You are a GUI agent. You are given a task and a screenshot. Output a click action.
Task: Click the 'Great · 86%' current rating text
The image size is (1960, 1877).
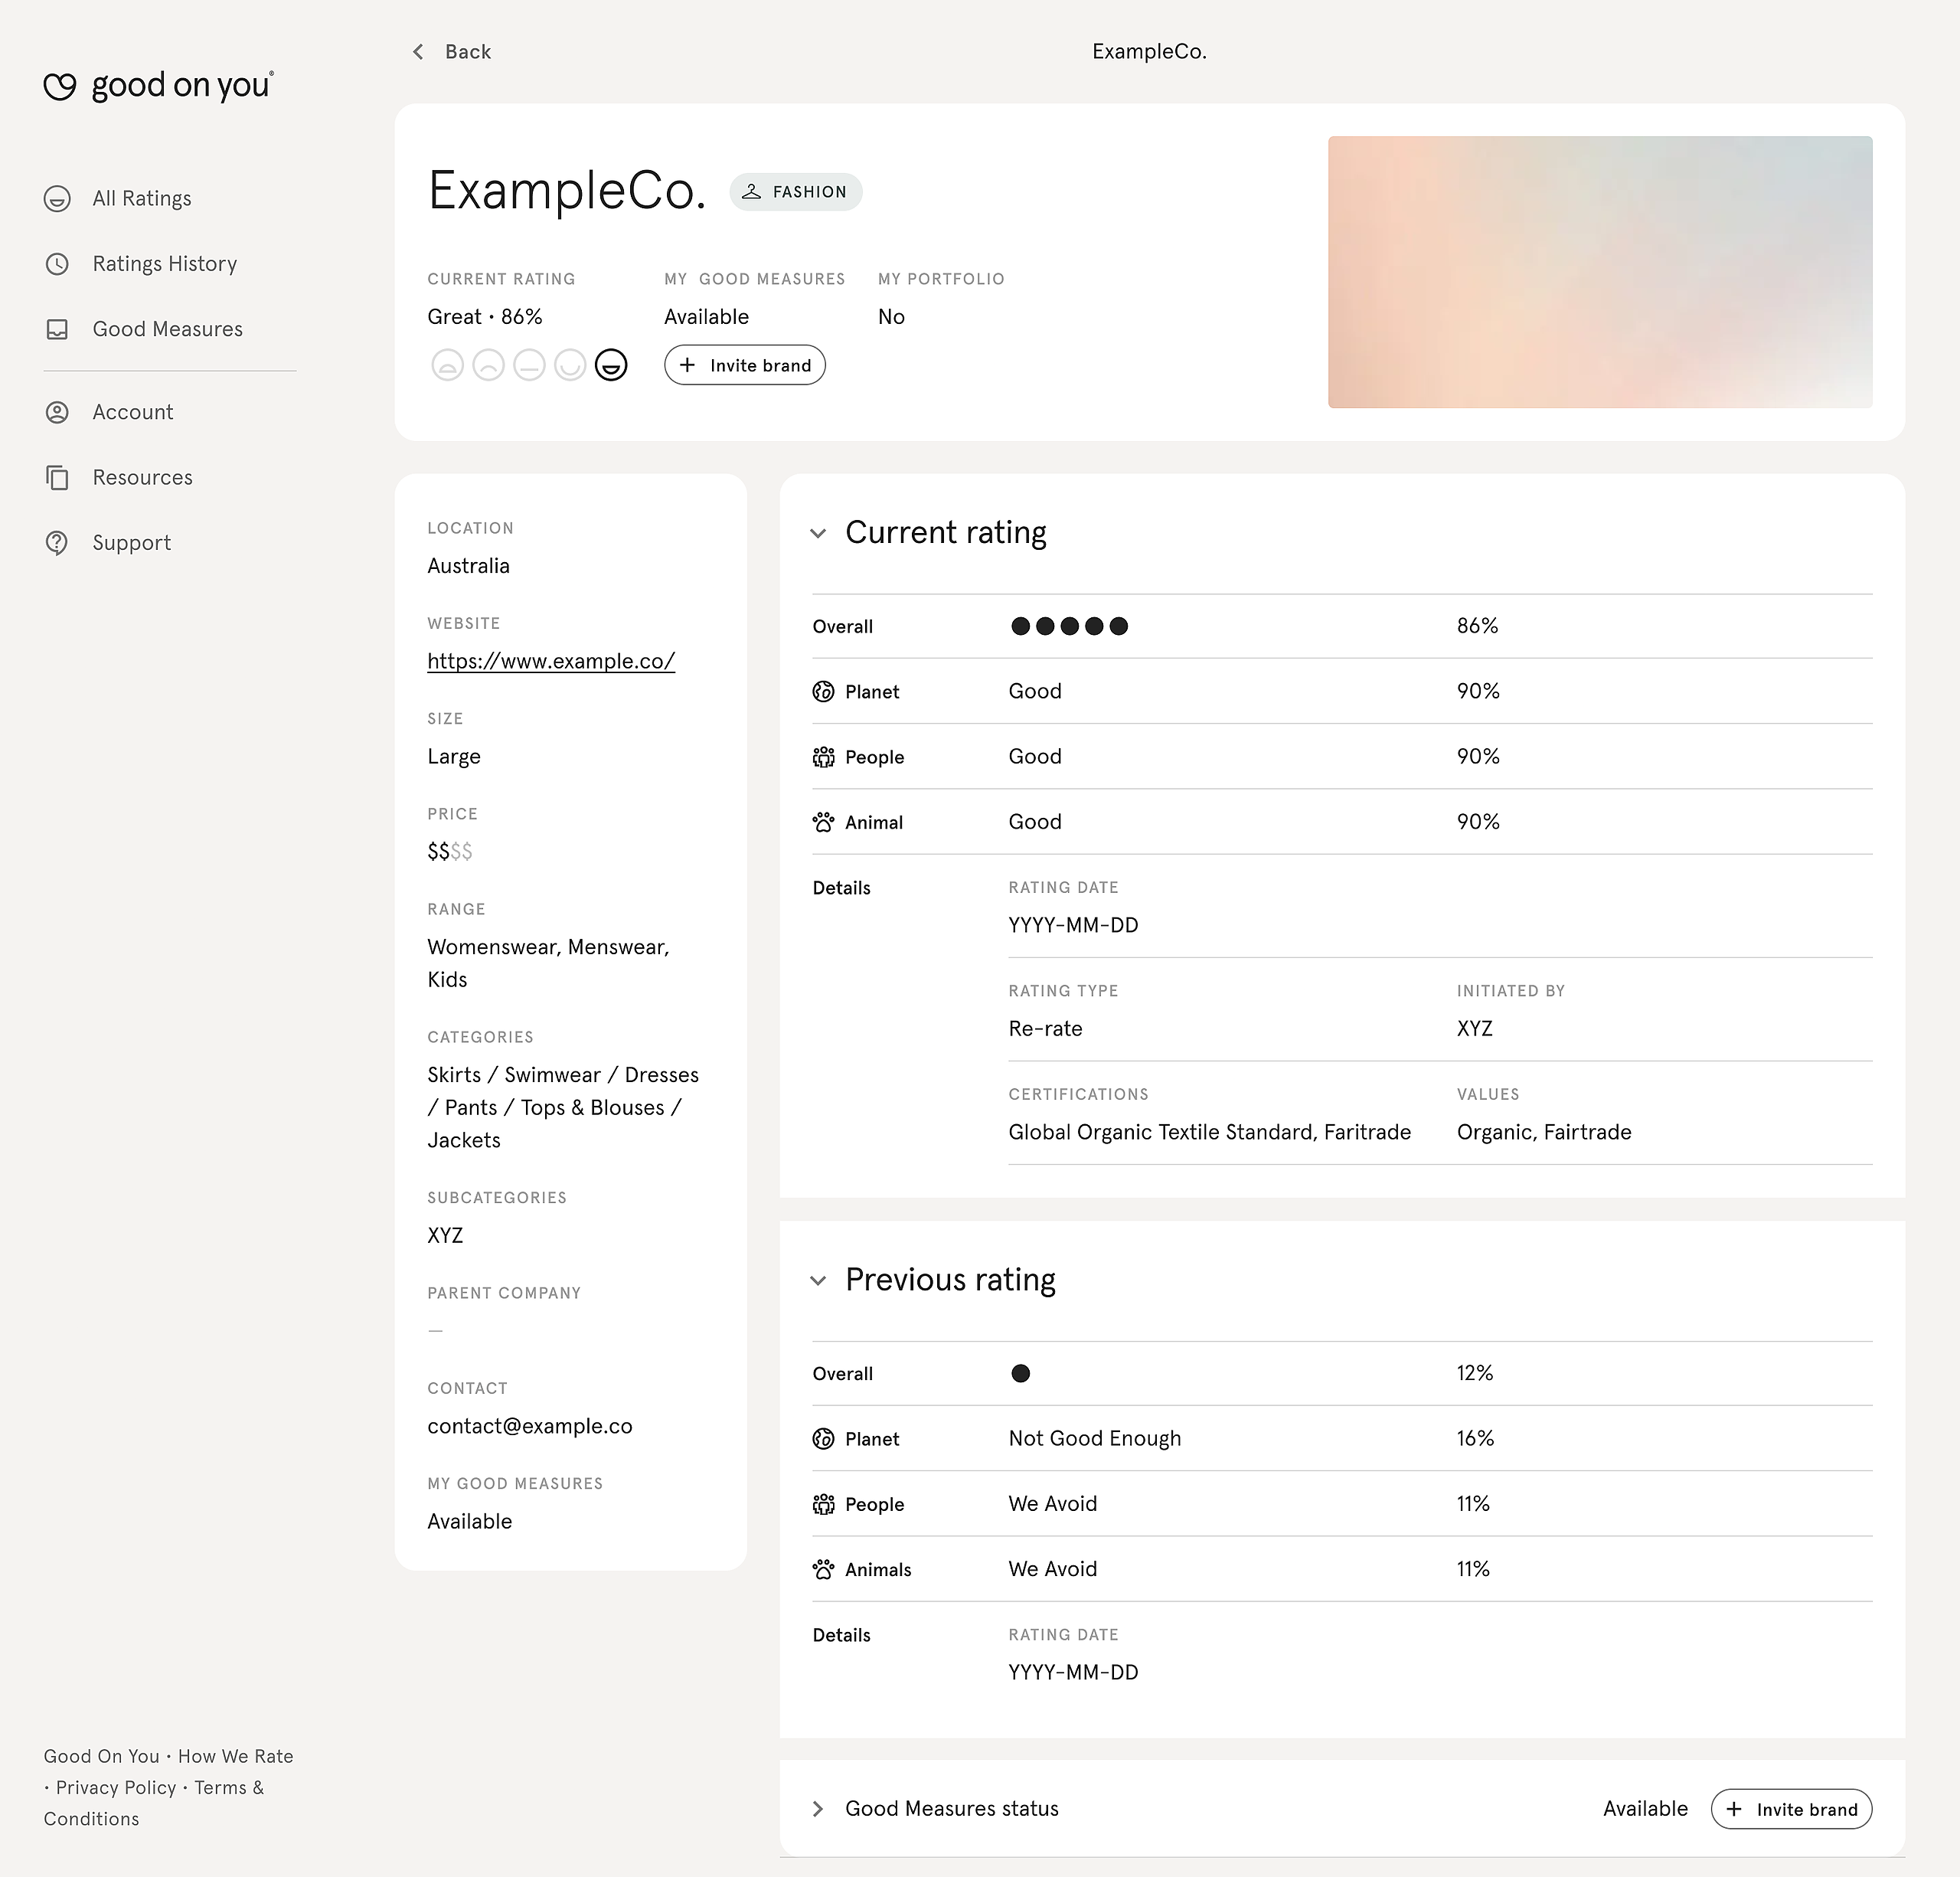tap(485, 317)
